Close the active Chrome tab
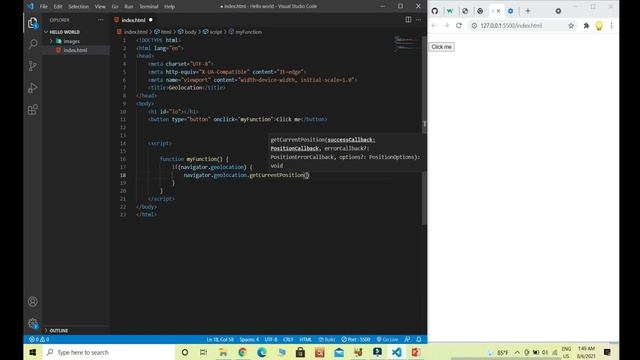This screenshot has height=360, width=640. [x=498, y=11]
